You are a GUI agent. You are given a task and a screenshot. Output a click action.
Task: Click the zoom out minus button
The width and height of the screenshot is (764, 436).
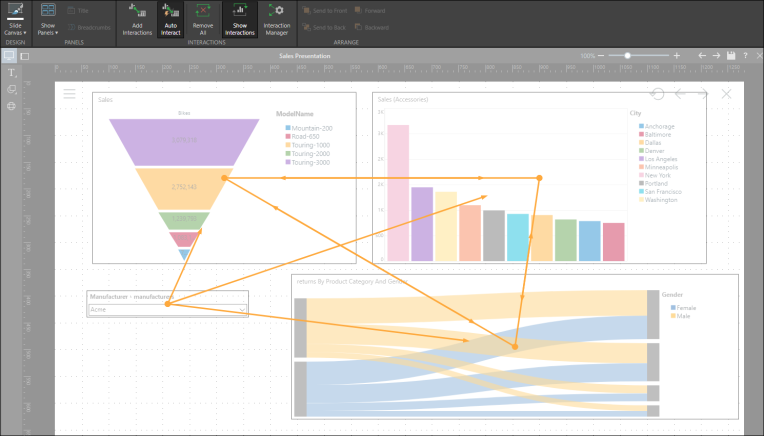[x=602, y=56]
